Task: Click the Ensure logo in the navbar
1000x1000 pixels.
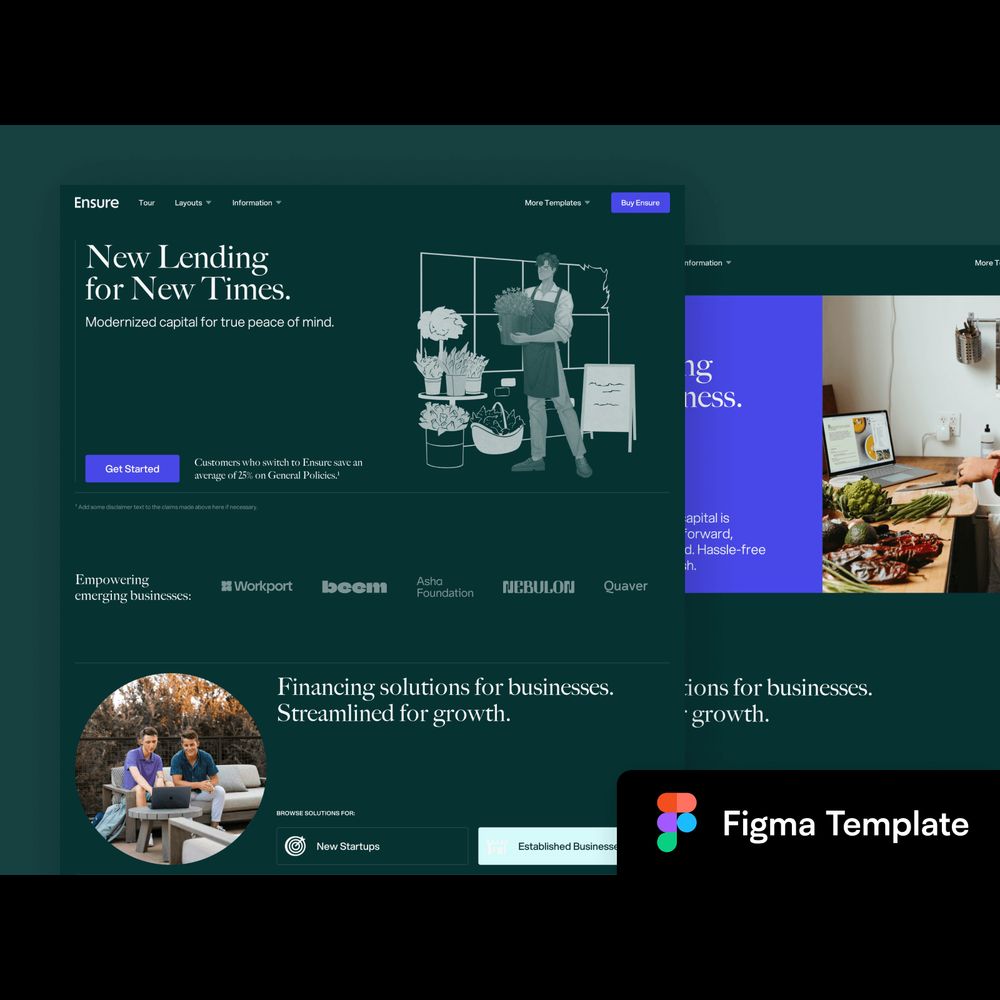Action: tap(96, 203)
